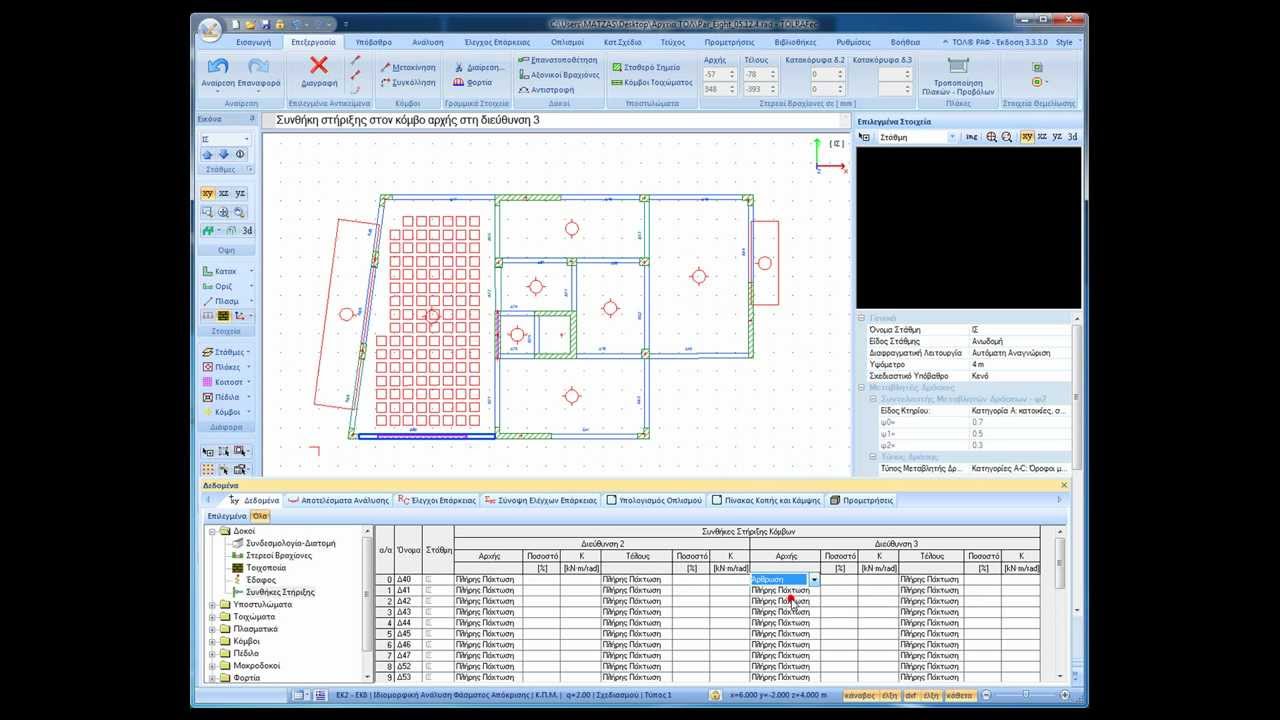Toggle dxf in status bar
The height and width of the screenshot is (720, 1280).
(x=911, y=695)
